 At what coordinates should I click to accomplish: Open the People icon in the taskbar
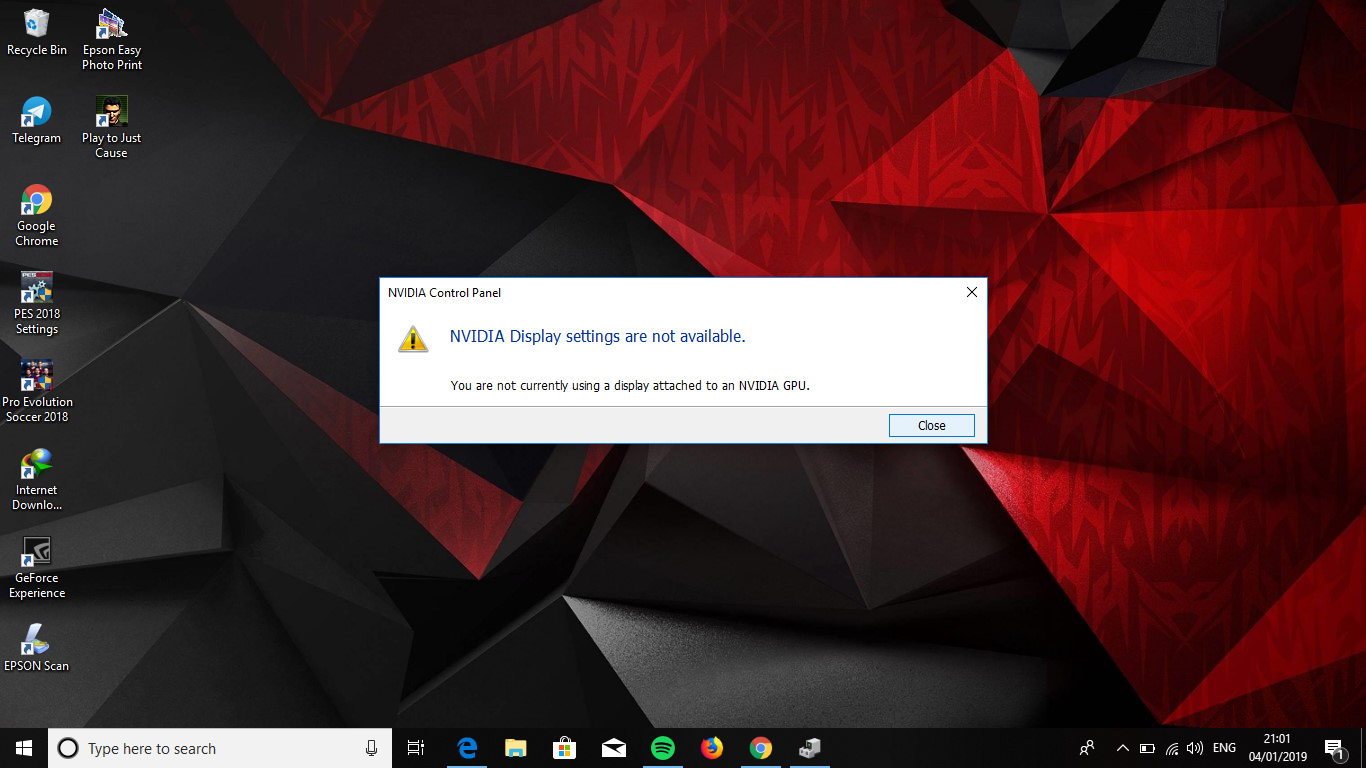[x=1087, y=748]
